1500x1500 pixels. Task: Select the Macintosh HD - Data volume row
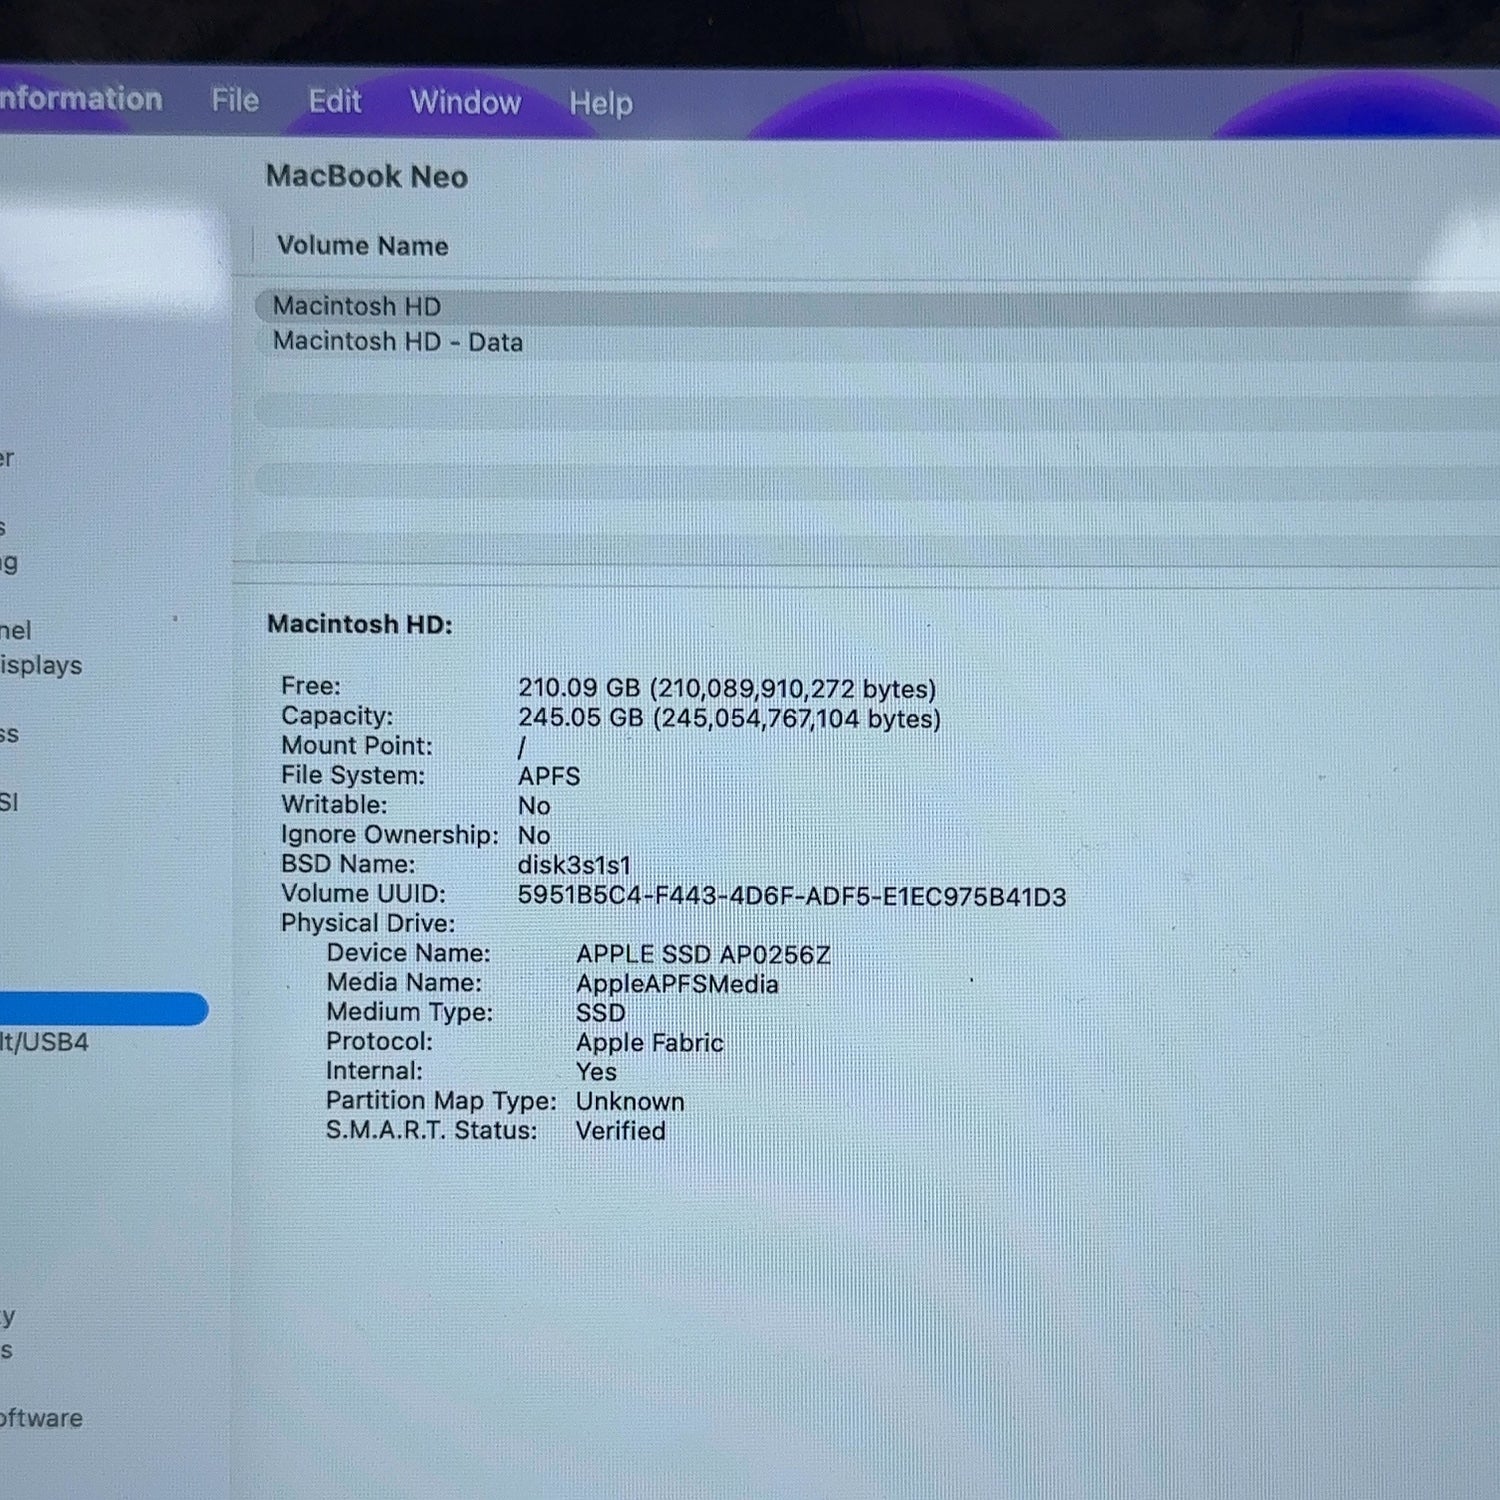click(875, 342)
